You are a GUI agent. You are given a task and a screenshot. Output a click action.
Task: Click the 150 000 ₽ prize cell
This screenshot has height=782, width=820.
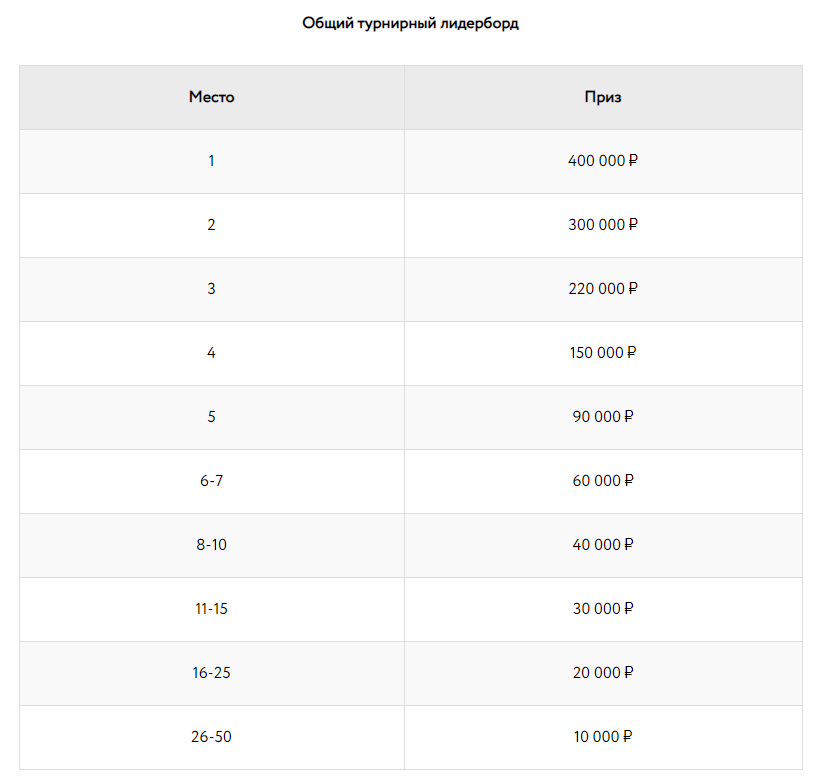point(603,353)
